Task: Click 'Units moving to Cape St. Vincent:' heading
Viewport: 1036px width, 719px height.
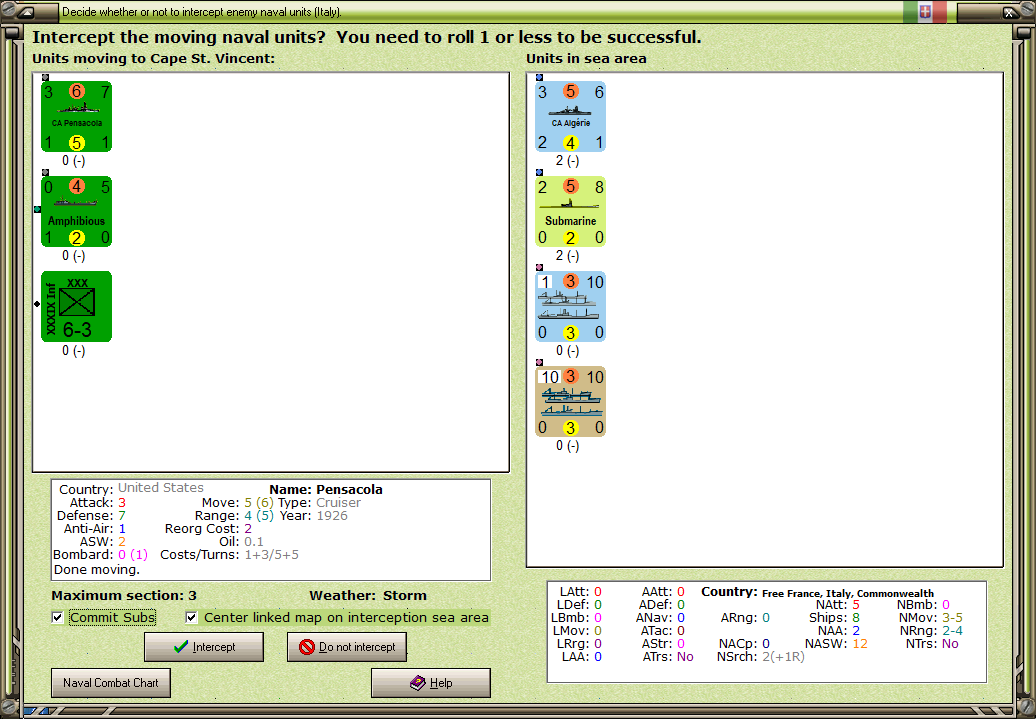Action: (153, 58)
